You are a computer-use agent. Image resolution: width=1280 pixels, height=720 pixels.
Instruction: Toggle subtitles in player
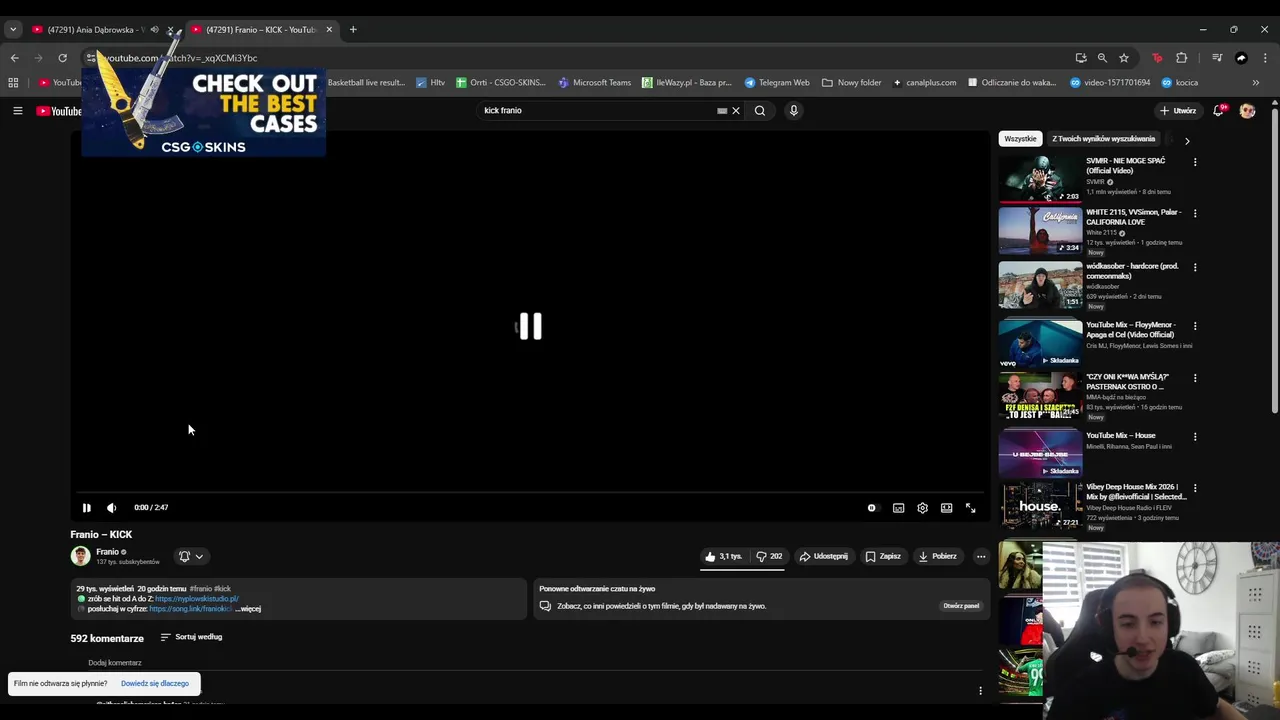coord(898,508)
